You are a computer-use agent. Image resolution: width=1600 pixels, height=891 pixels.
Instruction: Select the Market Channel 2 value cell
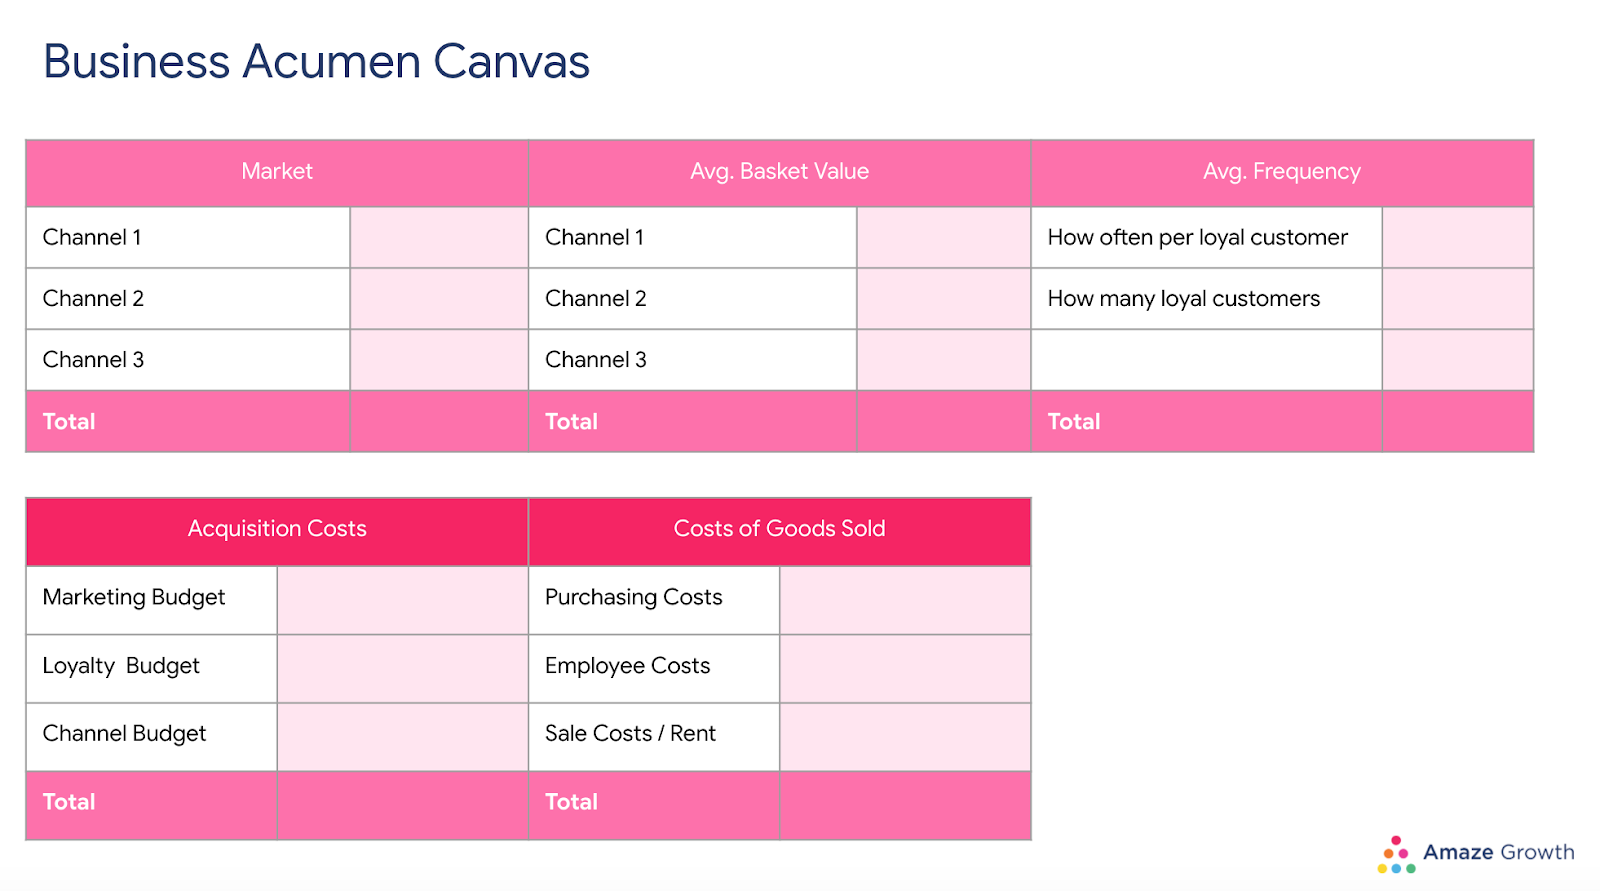click(x=439, y=298)
